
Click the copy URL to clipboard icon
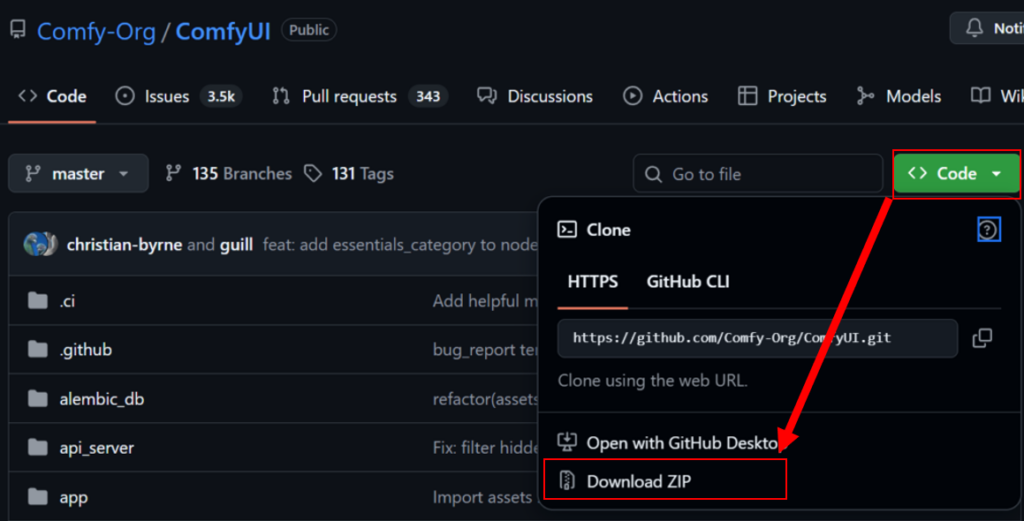982,338
